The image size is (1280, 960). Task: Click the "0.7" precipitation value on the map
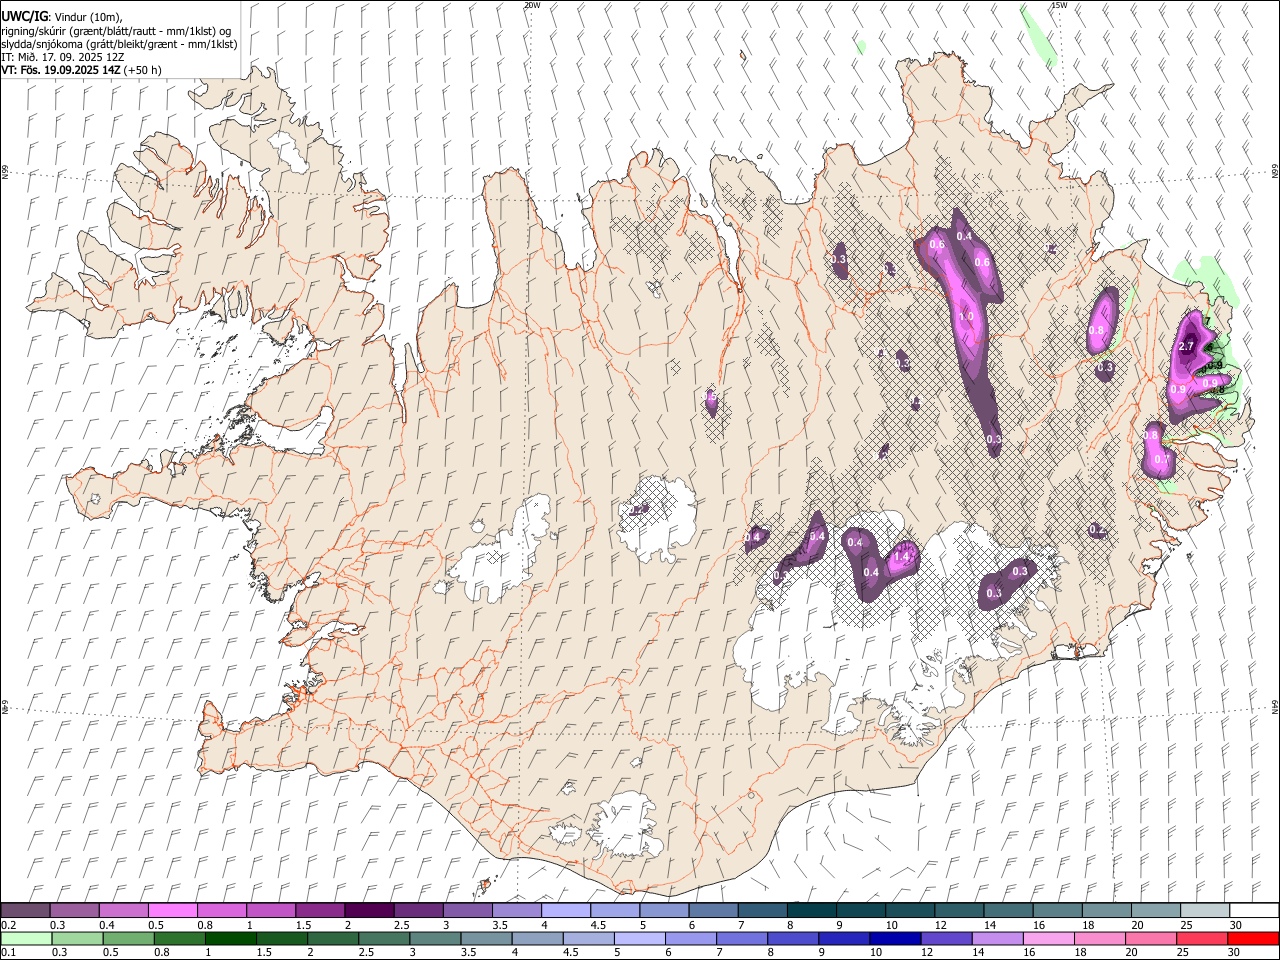pyautogui.click(x=1161, y=459)
